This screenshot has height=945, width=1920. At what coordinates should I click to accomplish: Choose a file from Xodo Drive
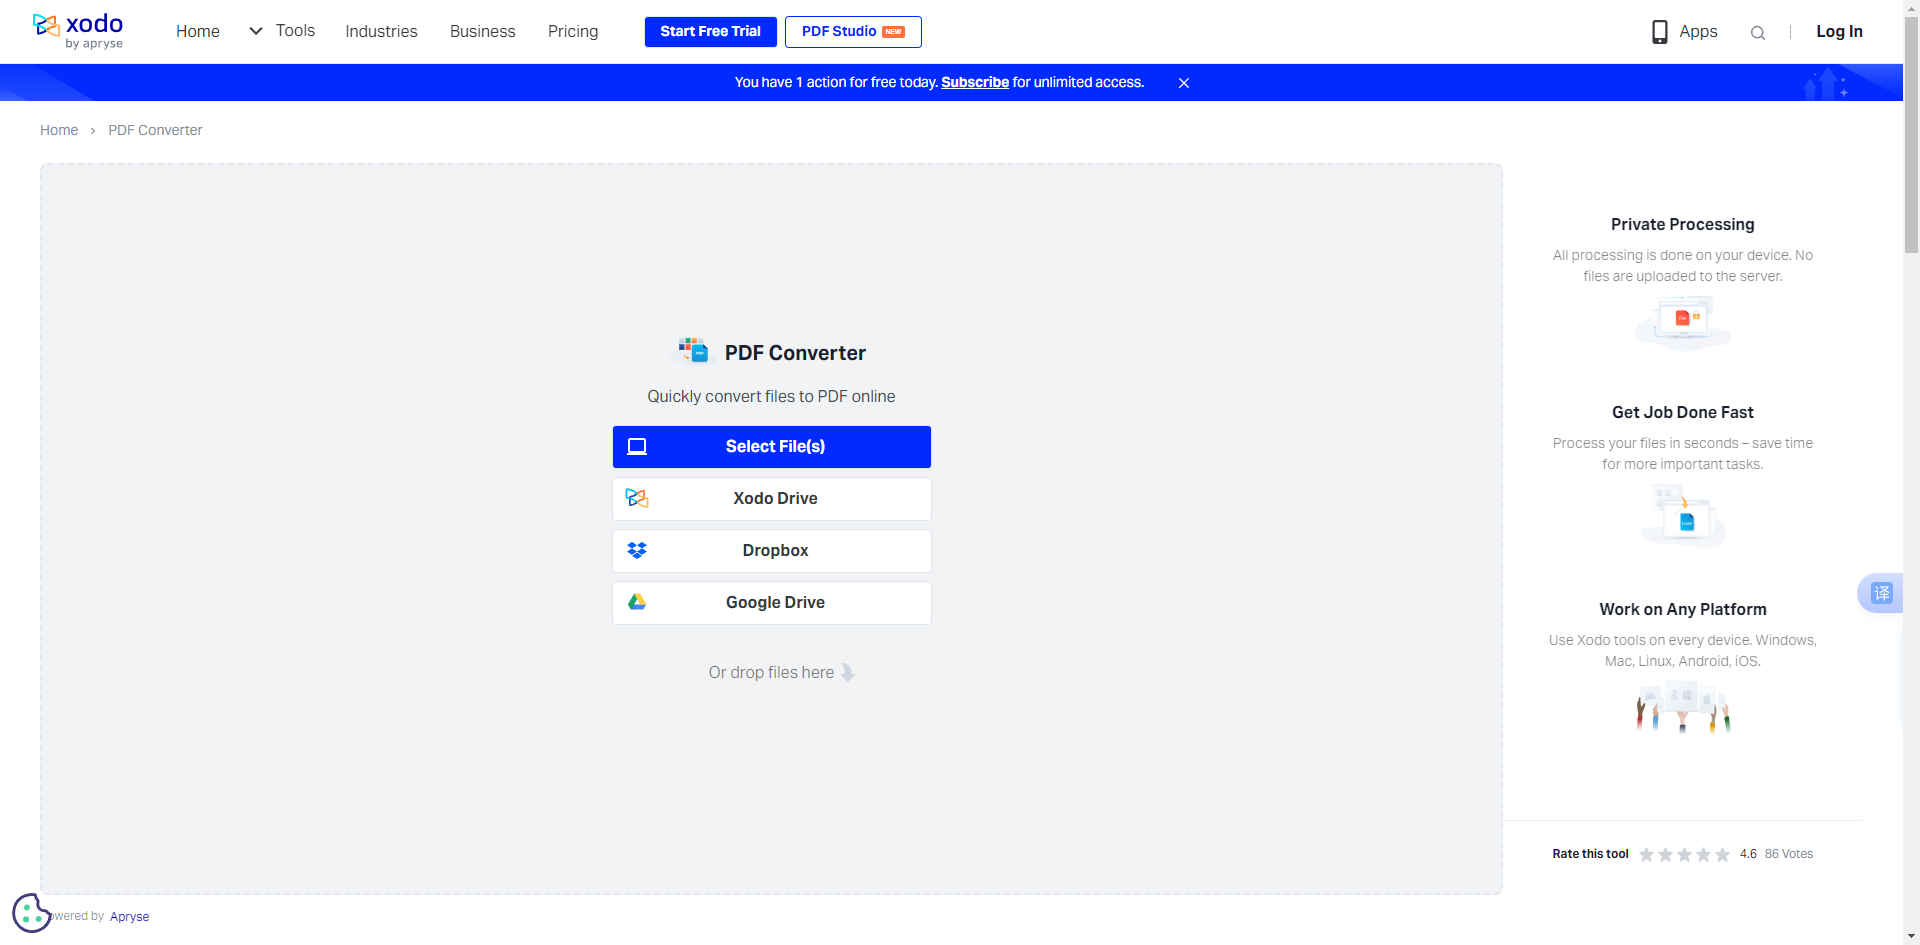pyautogui.click(x=772, y=499)
